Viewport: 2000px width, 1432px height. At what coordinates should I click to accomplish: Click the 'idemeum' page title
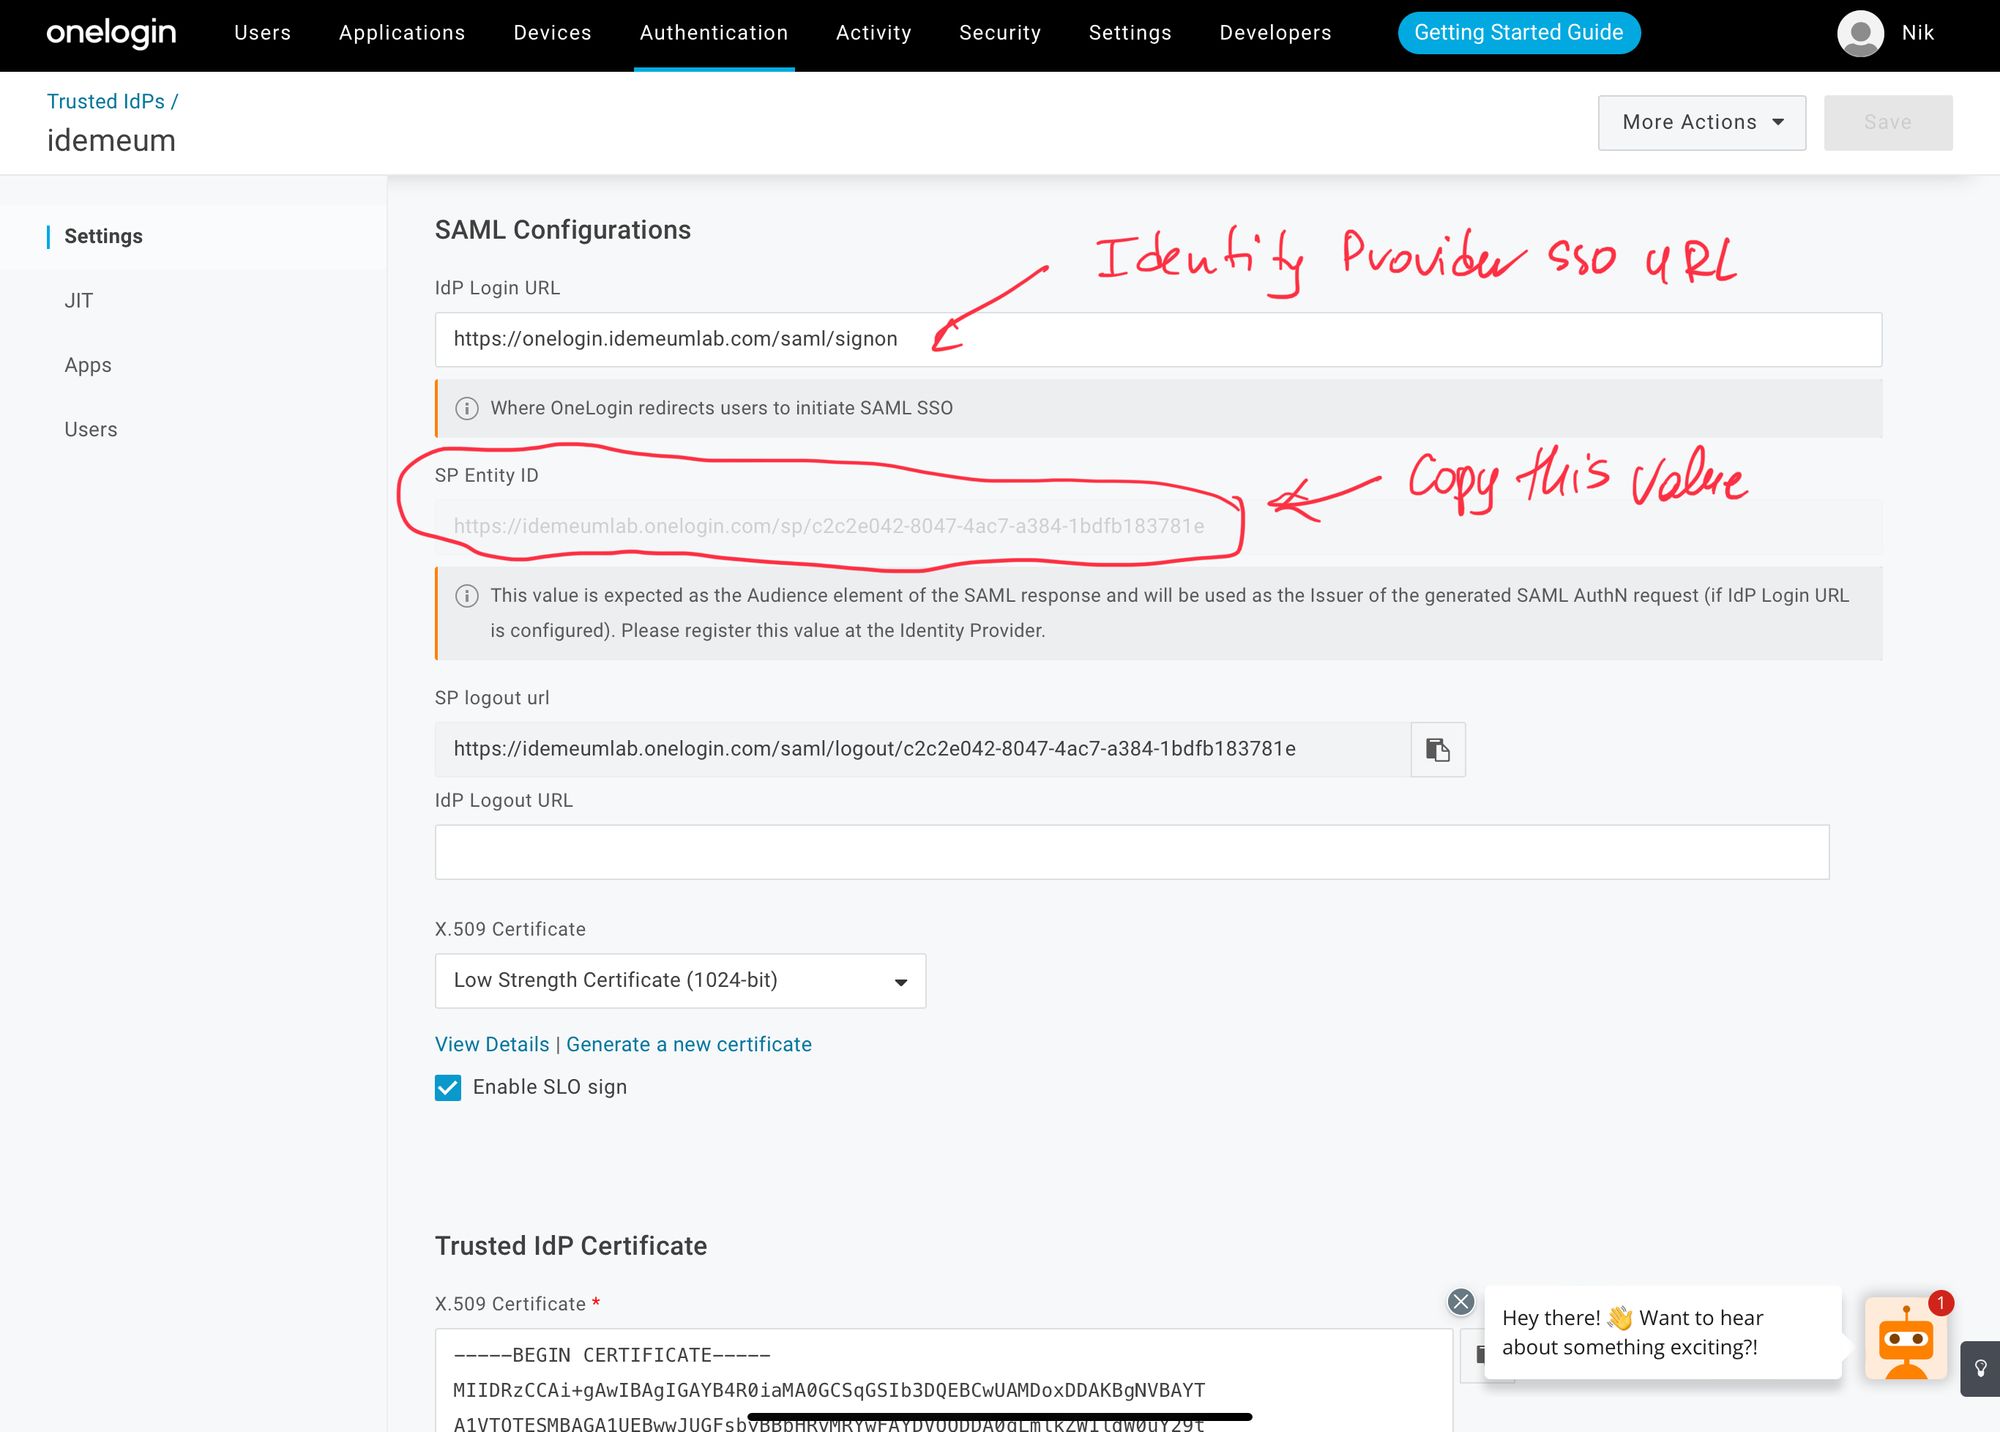[111, 140]
